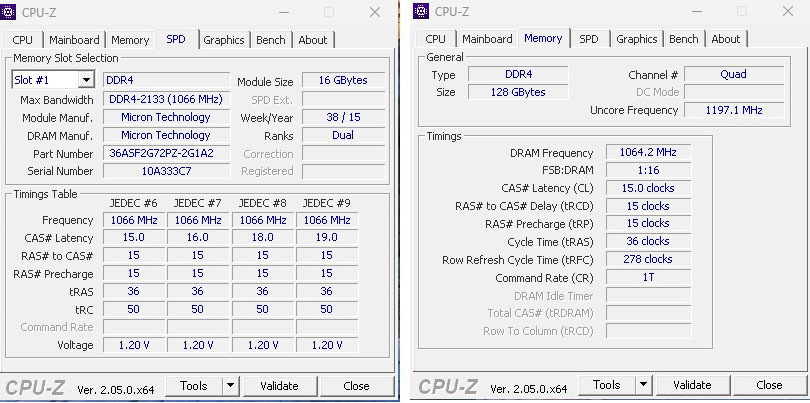Image resolution: width=810 pixels, height=403 pixels.
Task: Open Graphics tab in the left window
Action: pos(224,40)
